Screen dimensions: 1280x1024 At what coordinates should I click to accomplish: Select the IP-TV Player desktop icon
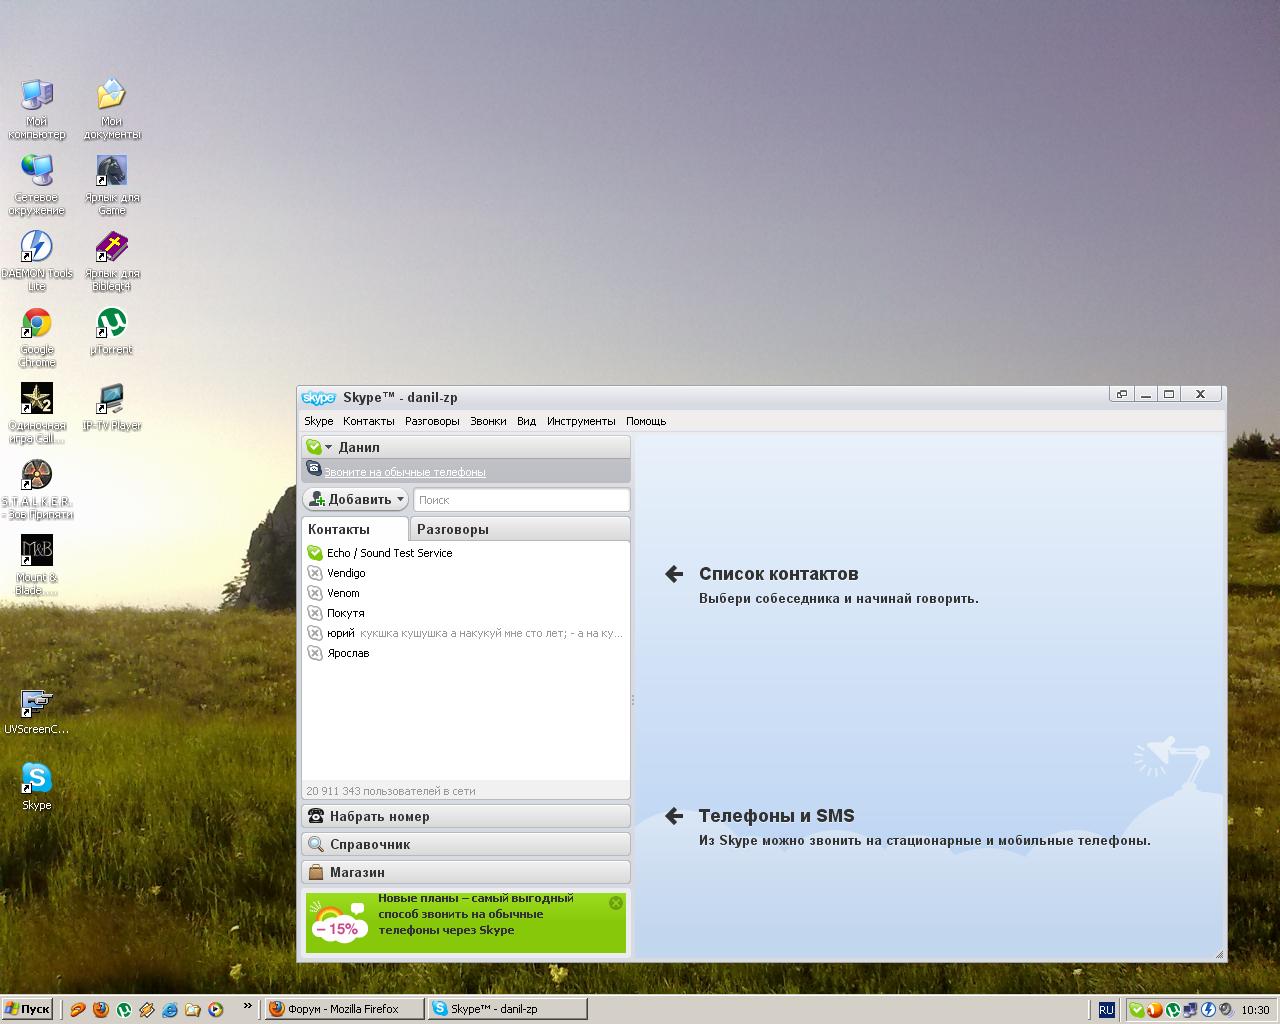pyautogui.click(x=111, y=407)
